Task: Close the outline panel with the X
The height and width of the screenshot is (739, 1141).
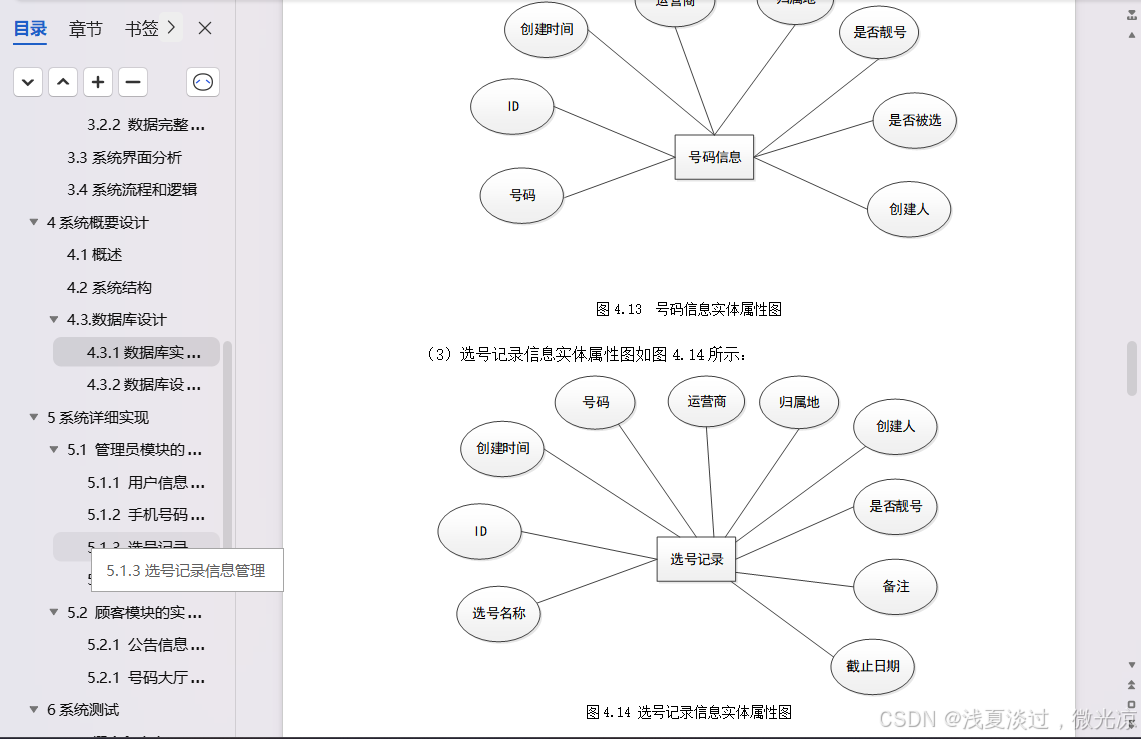Action: [204, 29]
